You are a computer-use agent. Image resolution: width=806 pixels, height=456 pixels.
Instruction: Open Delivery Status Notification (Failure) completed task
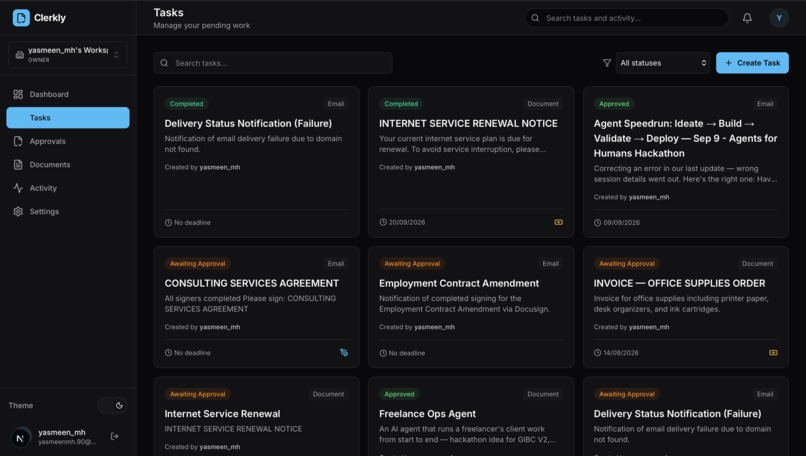click(x=257, y=162)
